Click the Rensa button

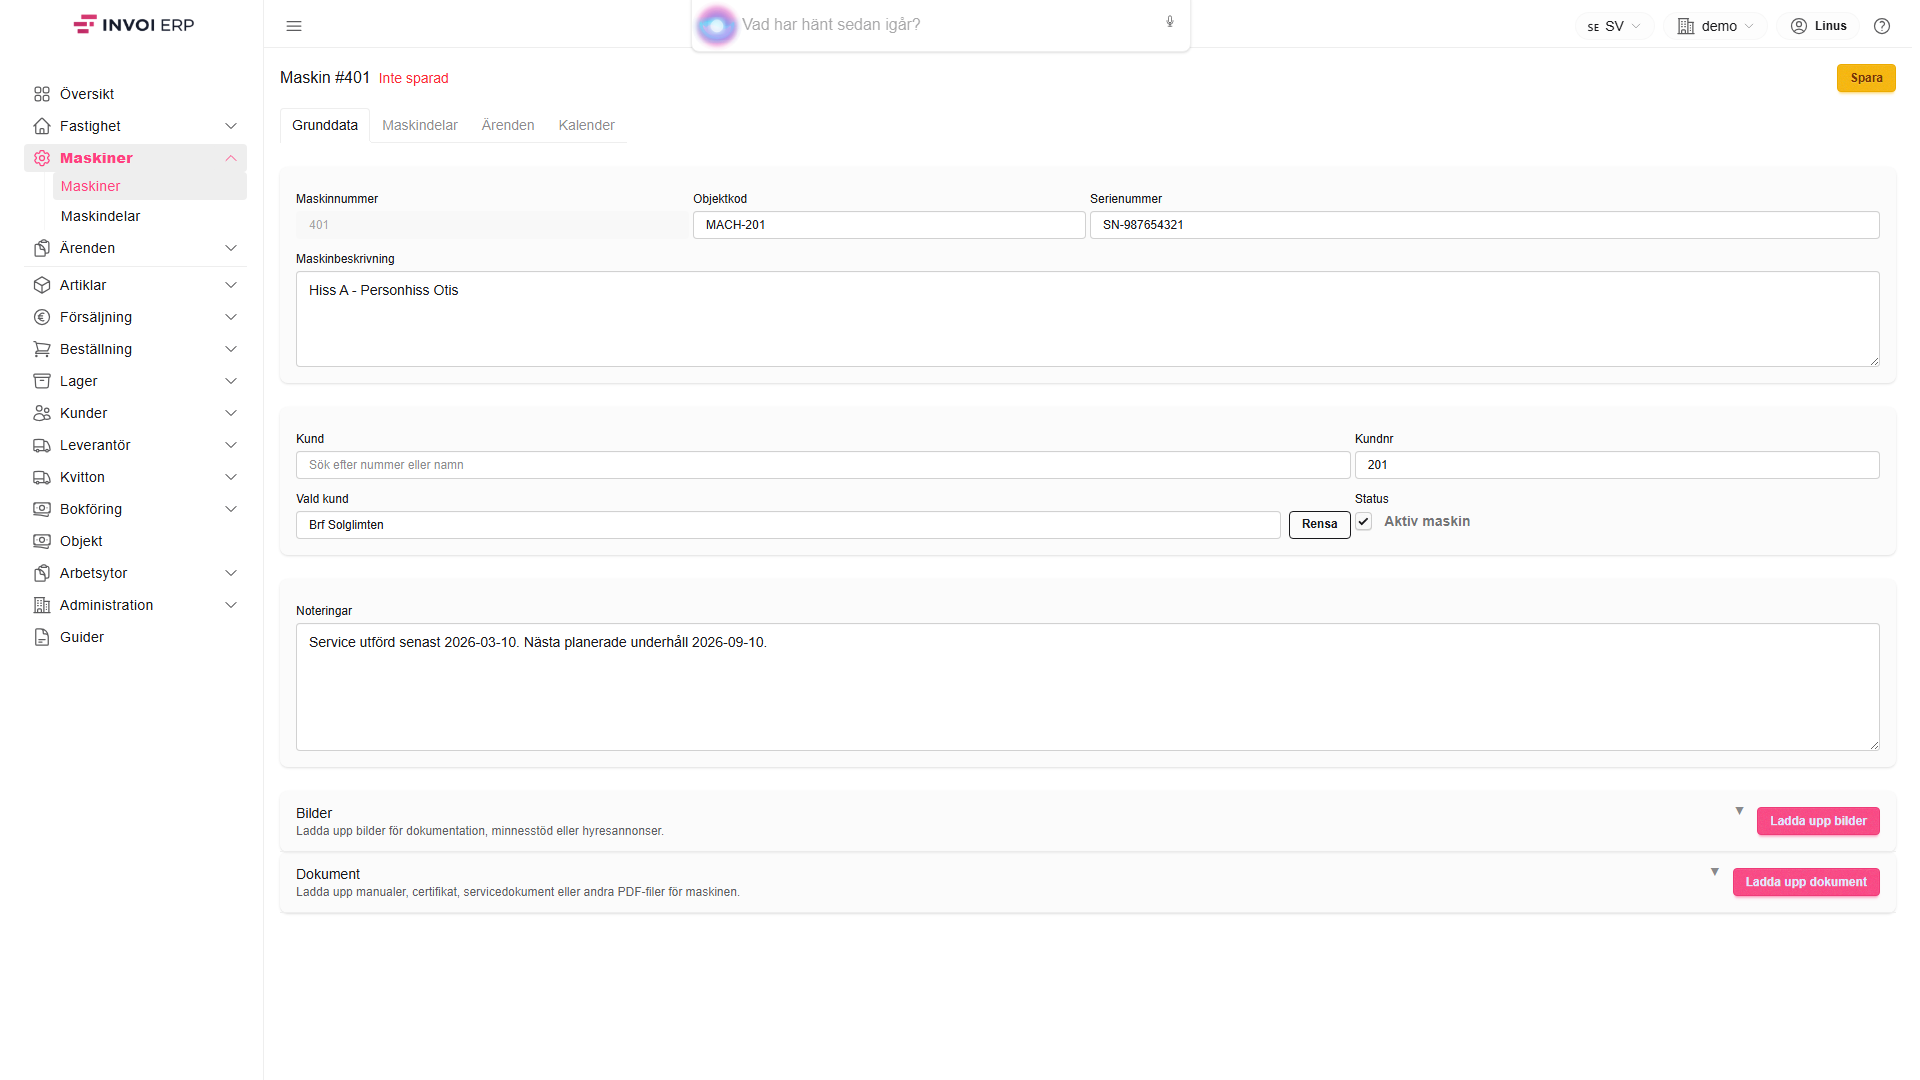click(1319, 524)
